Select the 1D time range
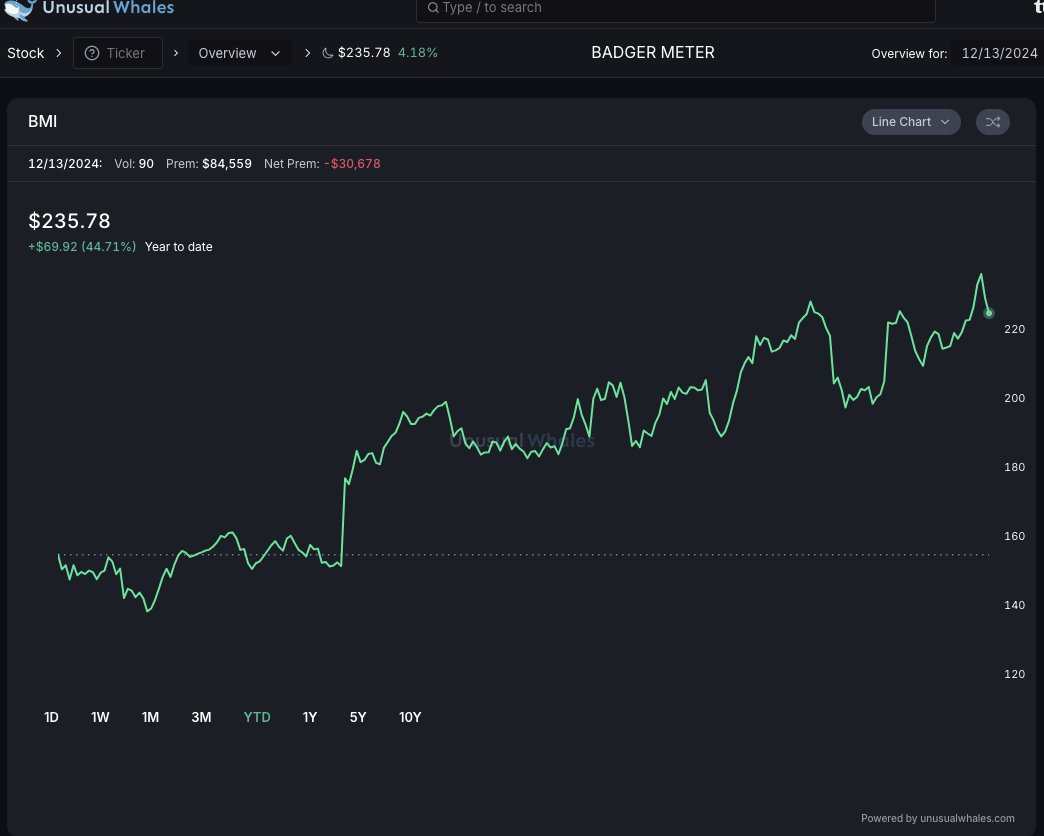This screenshot has height=836, width=1044. pos(51,717)
